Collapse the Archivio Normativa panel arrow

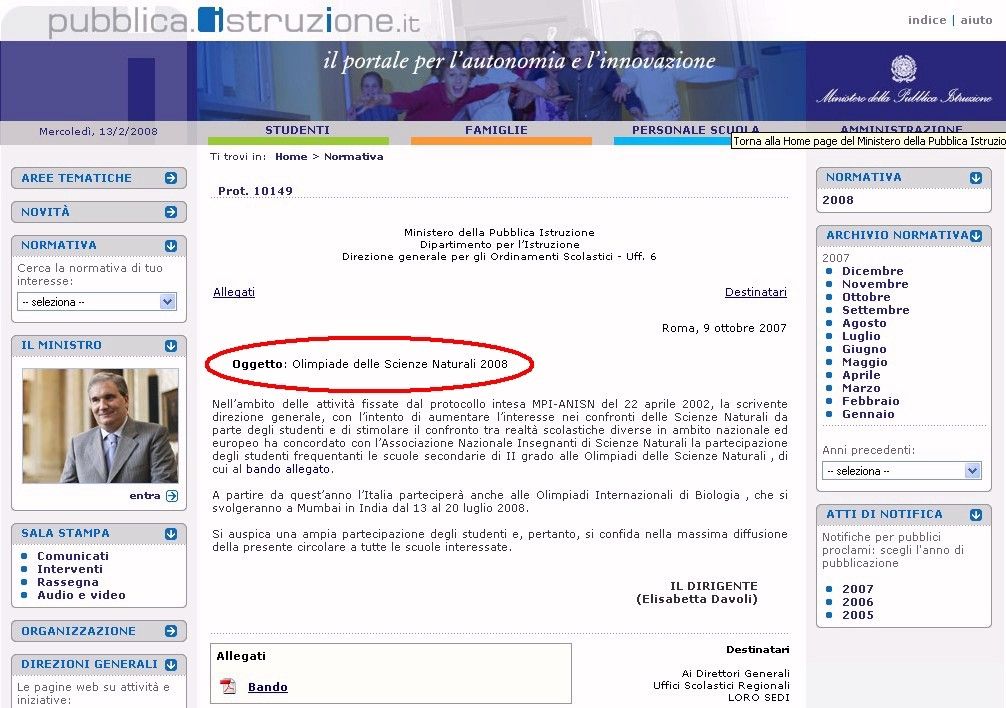tap(976, 236)
